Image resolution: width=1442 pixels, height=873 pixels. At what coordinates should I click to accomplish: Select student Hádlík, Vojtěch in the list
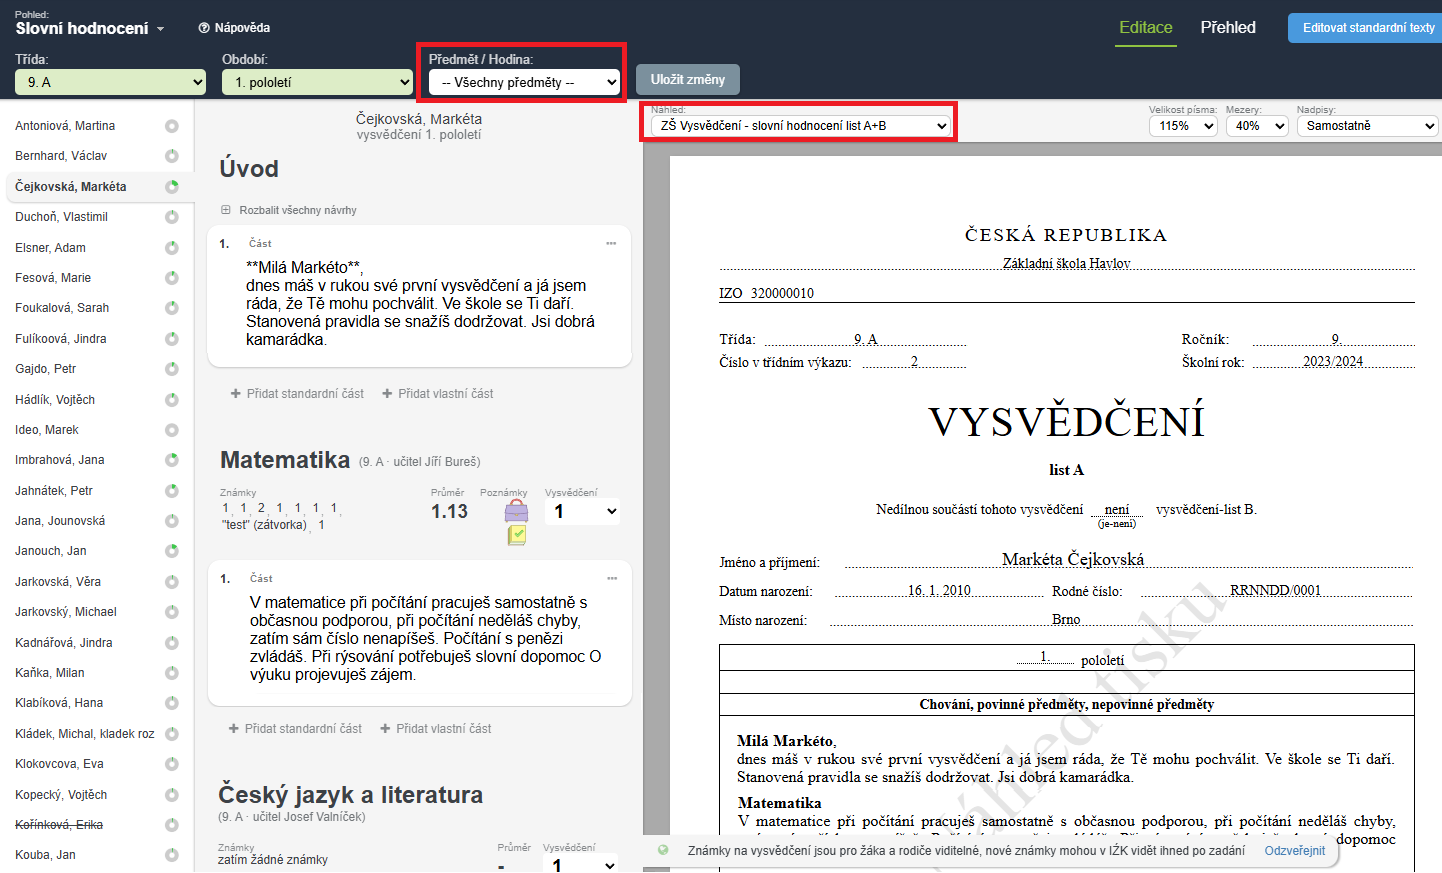pos(55,400)
